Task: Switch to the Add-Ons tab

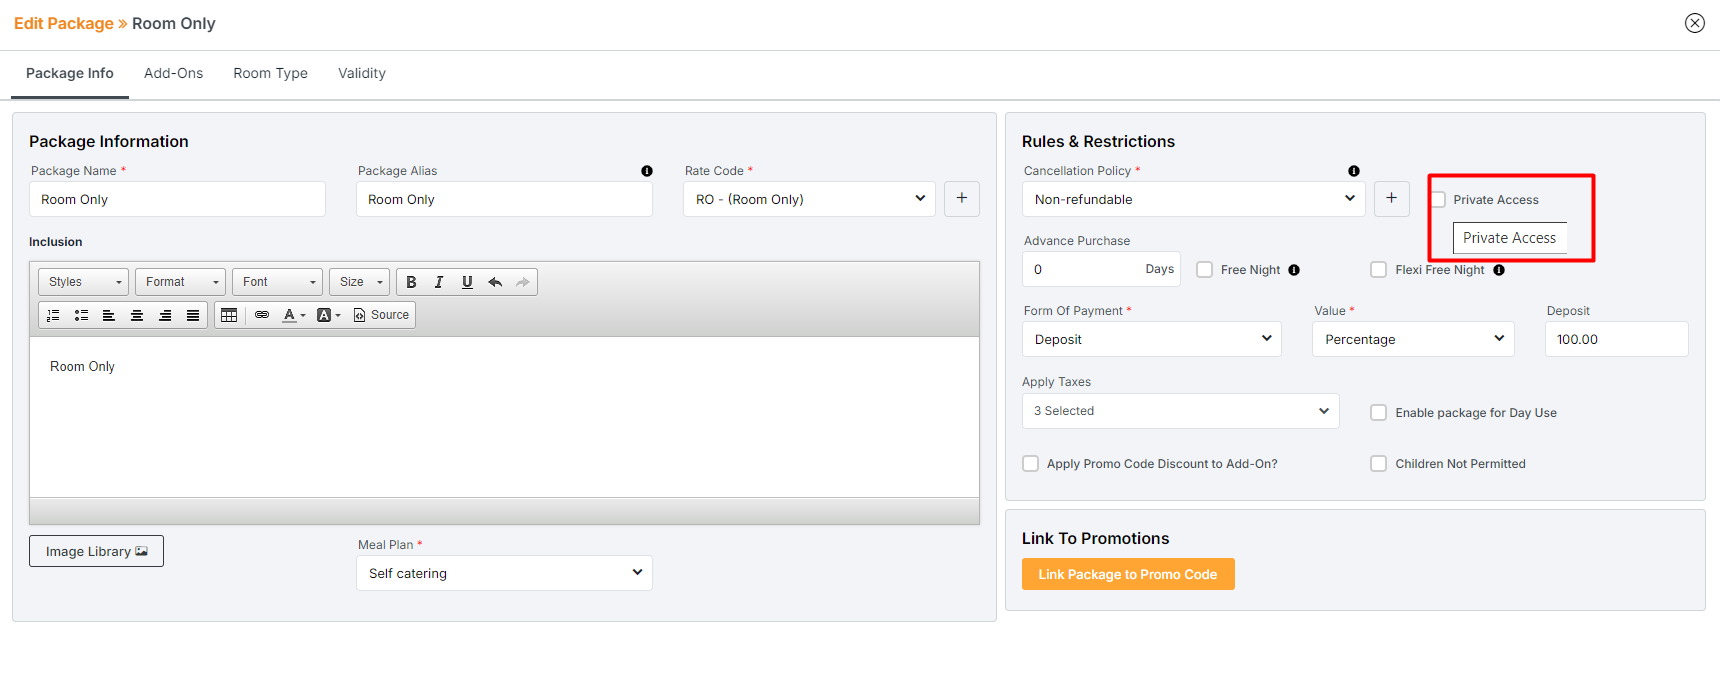Action: coord(173,74)
